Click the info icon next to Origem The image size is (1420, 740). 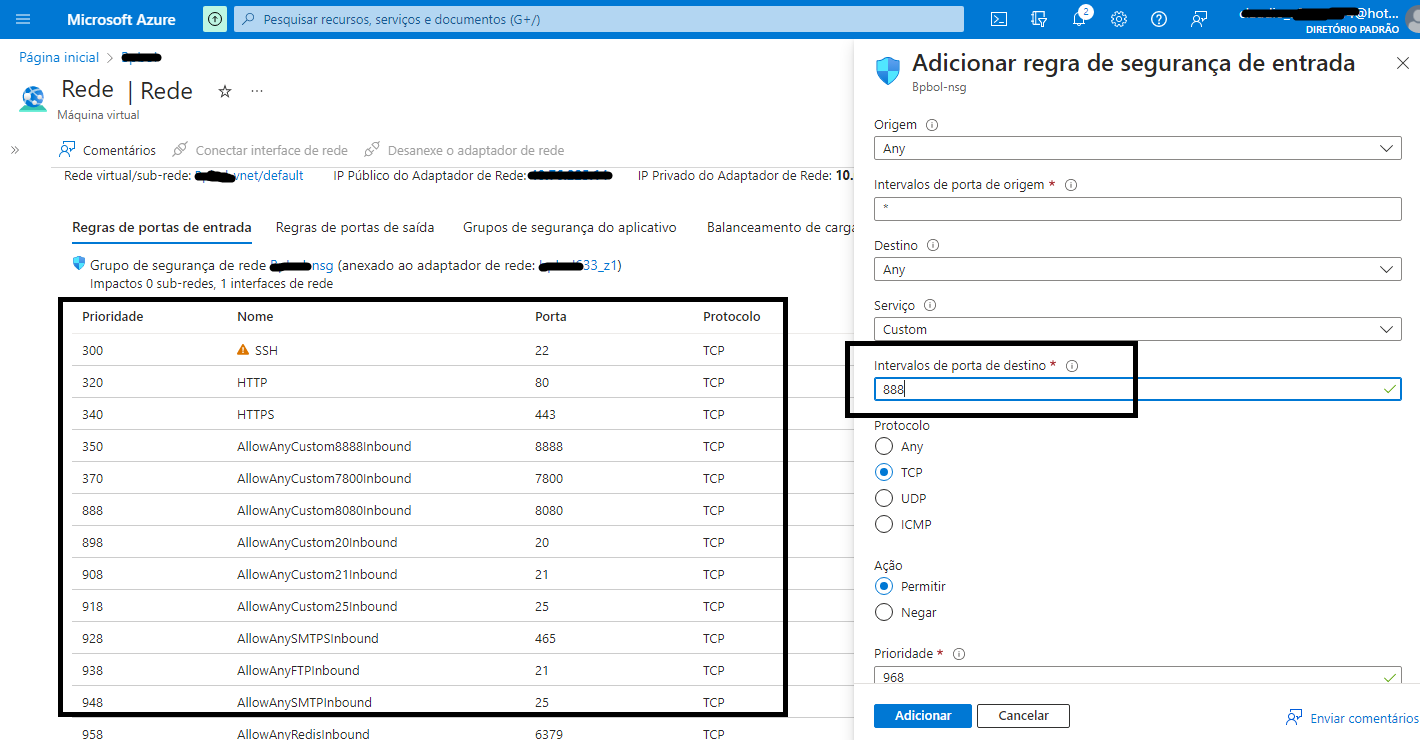(932, 125)
